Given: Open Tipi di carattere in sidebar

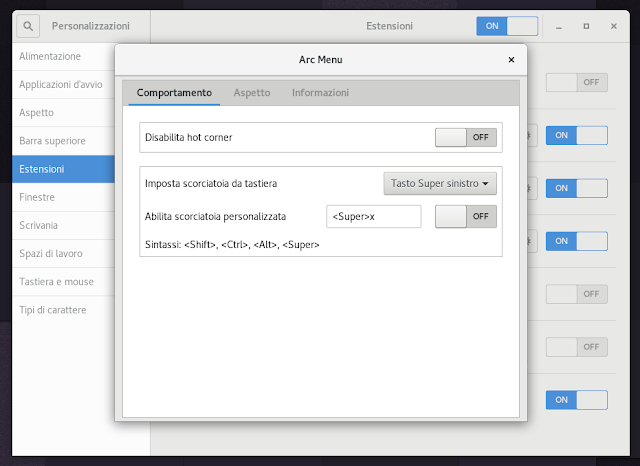Looking at the screenshot, I should point(63,310).
